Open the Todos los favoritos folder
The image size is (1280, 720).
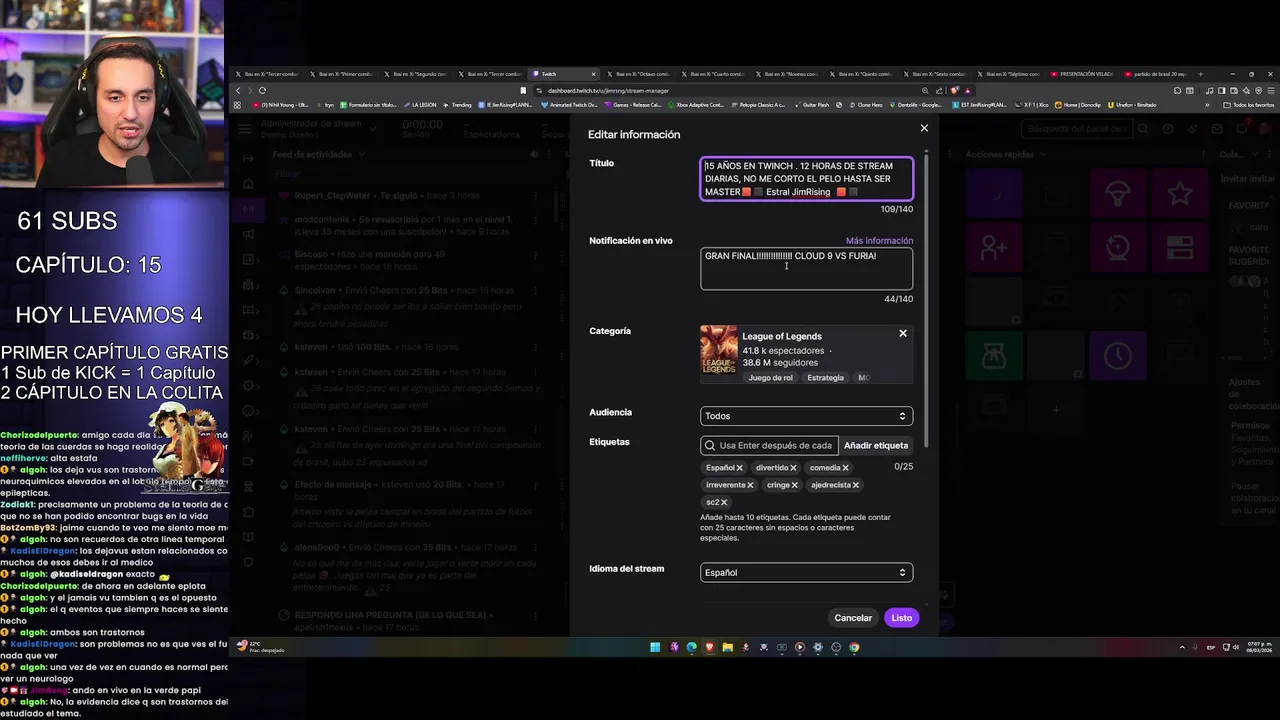tap(1250, 105)
